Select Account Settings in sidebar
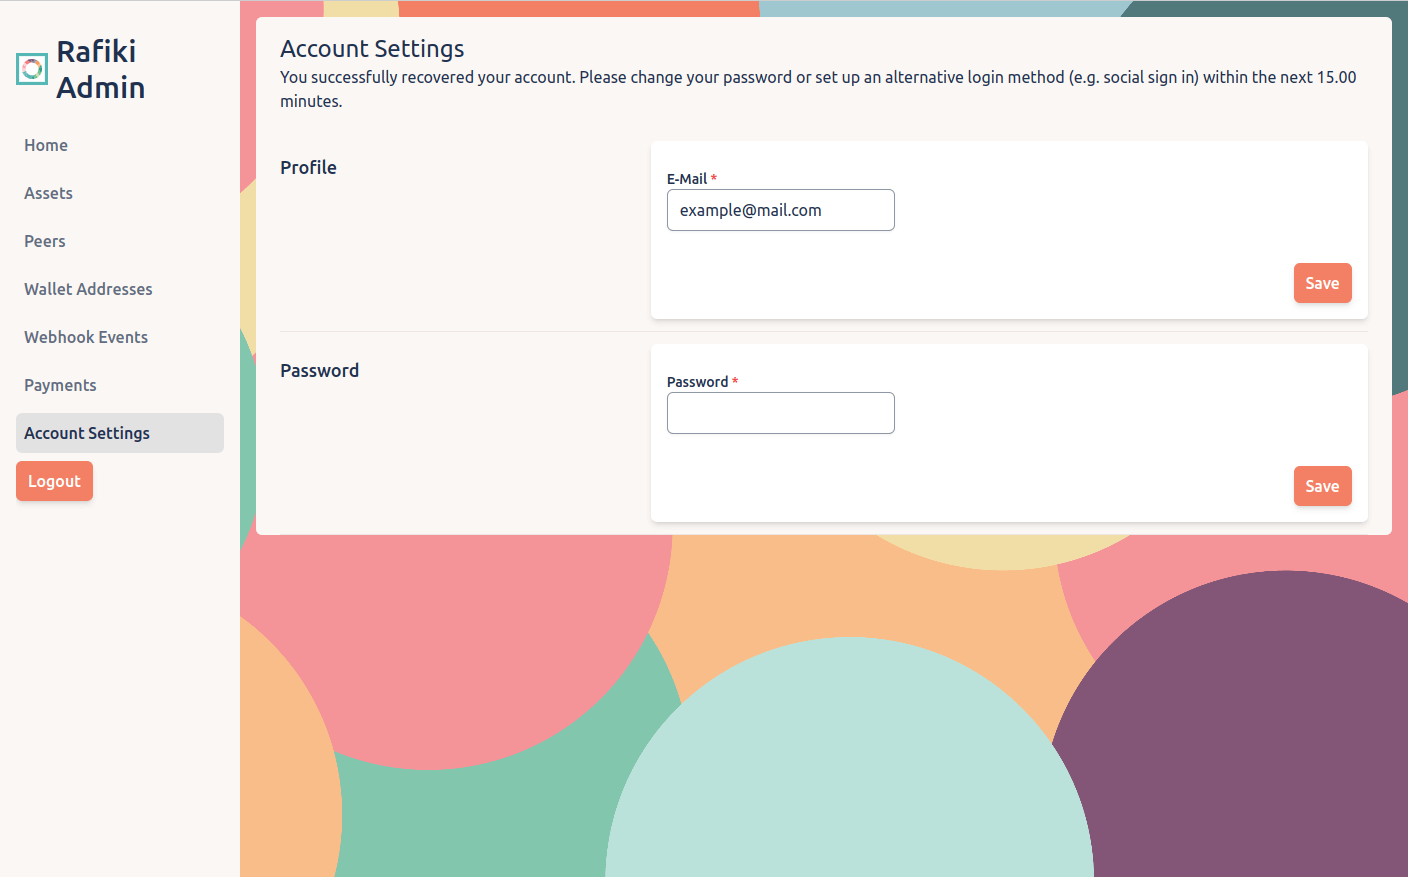1408x877 pixels. pos(120,433)
